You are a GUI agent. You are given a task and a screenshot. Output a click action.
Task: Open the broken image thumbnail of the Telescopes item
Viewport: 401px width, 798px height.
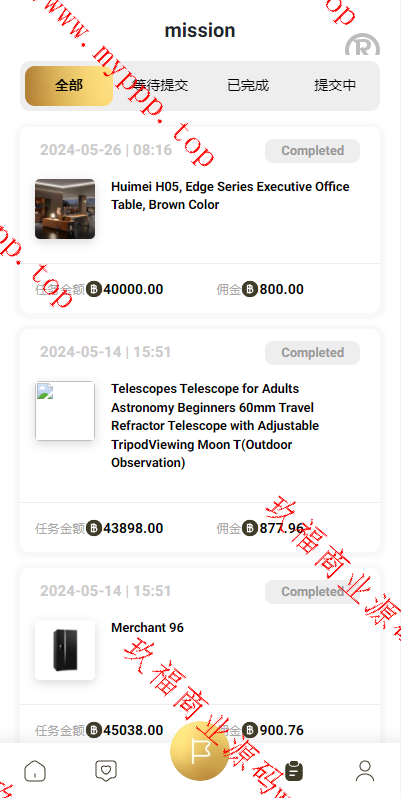pyautogui.click(x=65, y=411)
